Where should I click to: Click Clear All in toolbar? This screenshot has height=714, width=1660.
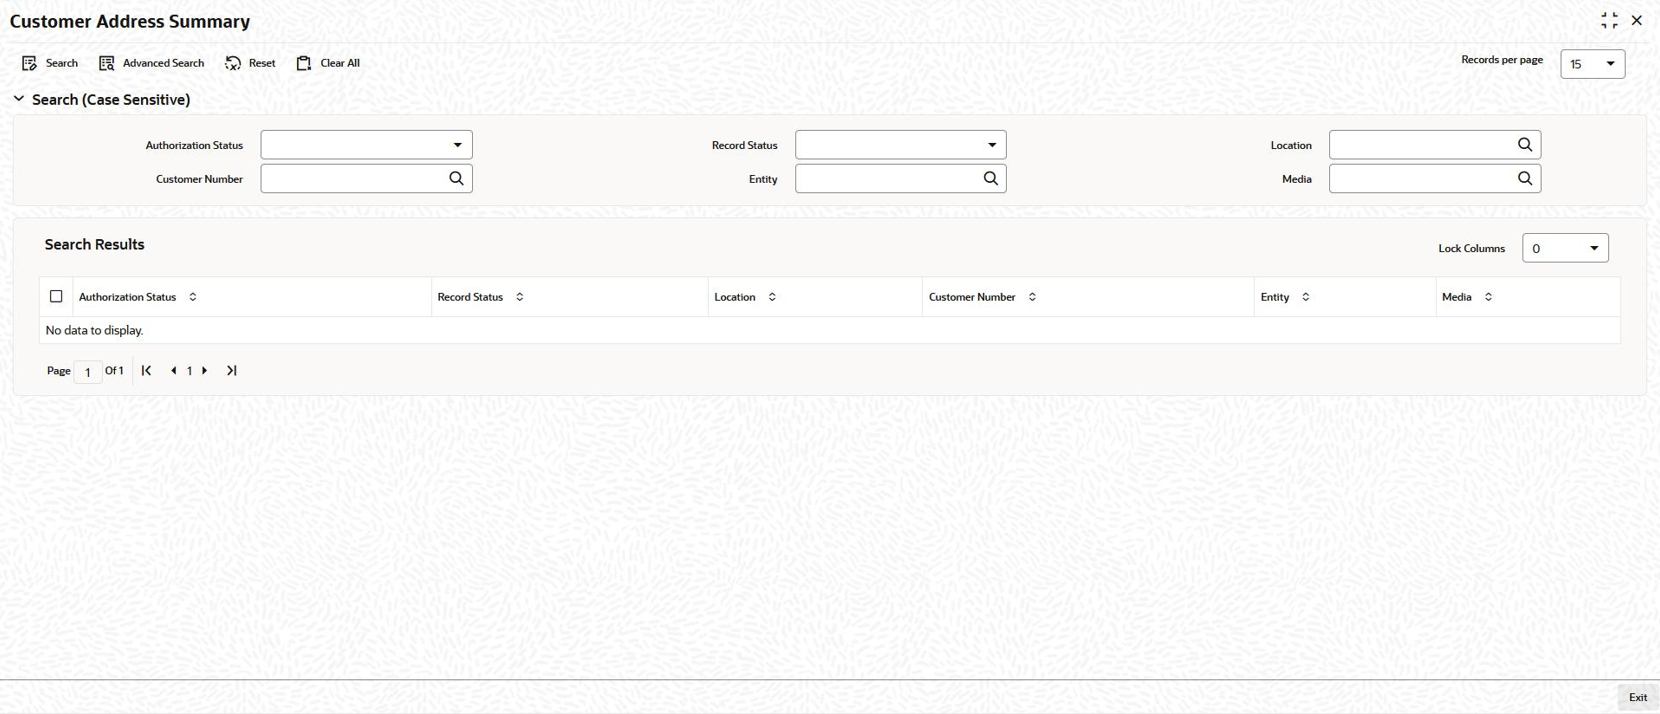(328, 63)
